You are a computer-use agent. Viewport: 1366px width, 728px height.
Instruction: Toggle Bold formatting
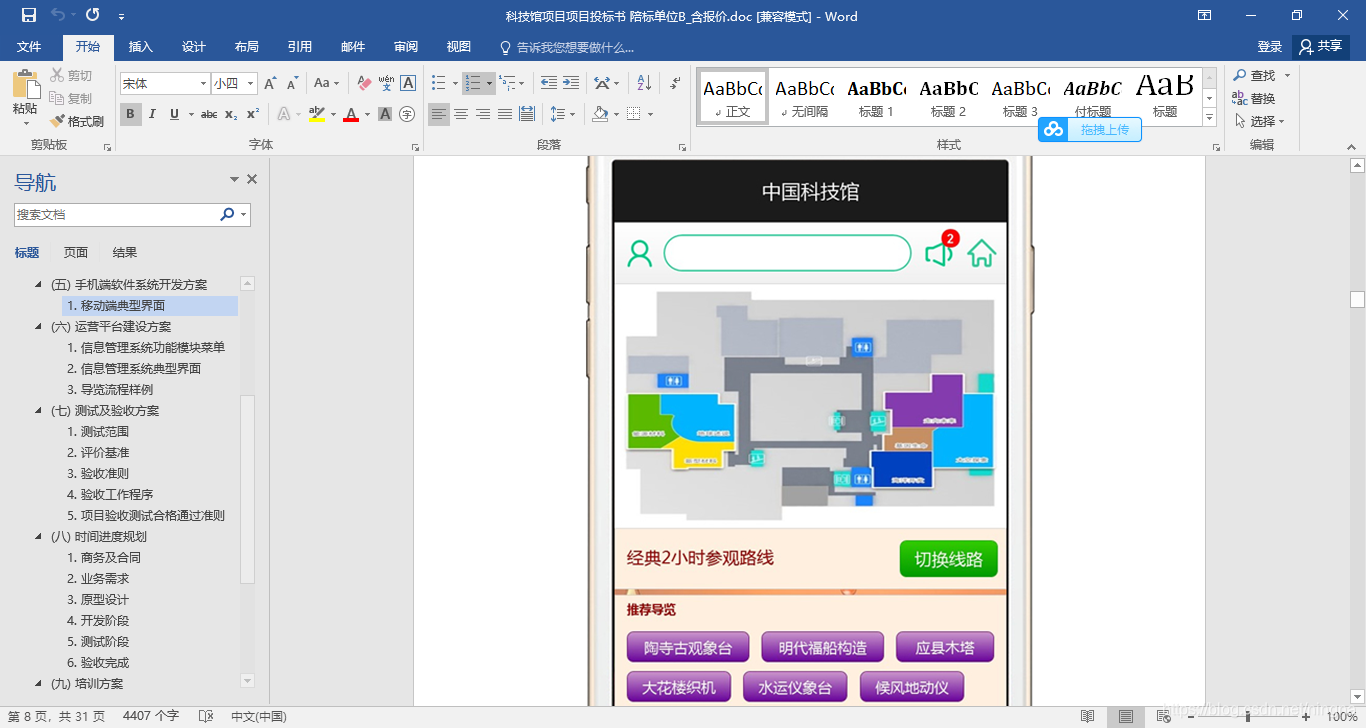tap(130, 115)
